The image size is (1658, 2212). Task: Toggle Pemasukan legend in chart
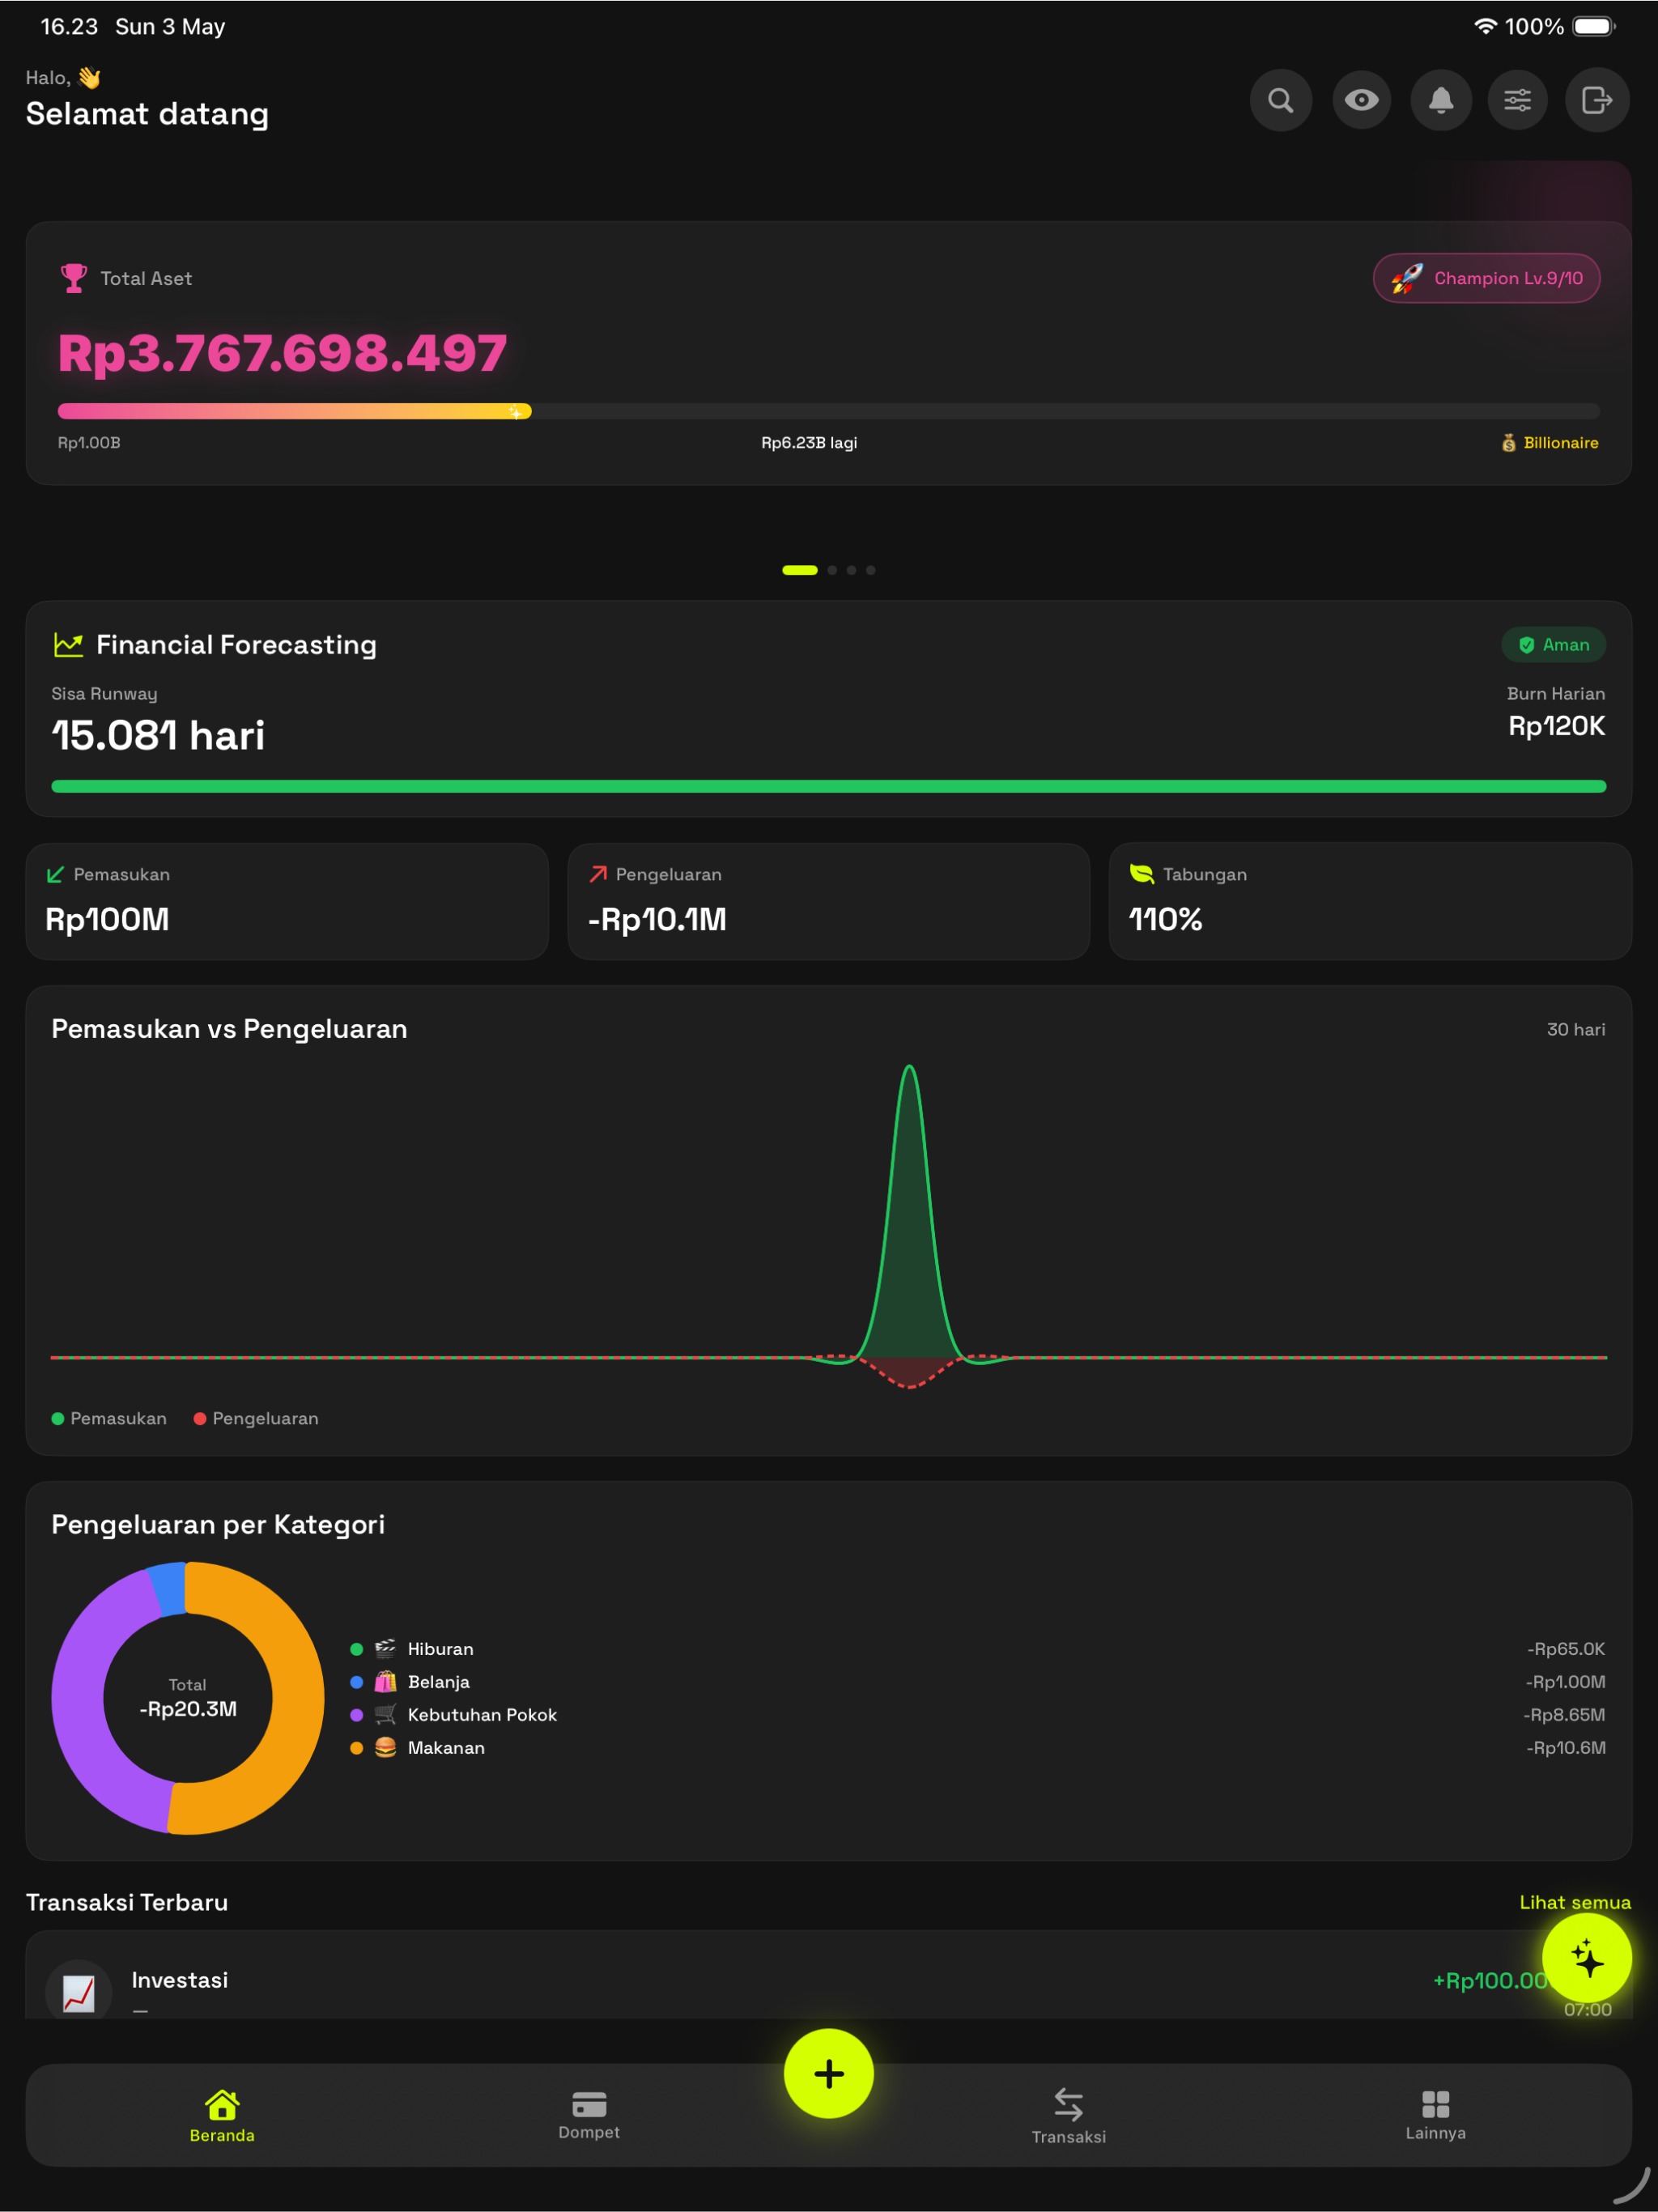coord(109,1418)
